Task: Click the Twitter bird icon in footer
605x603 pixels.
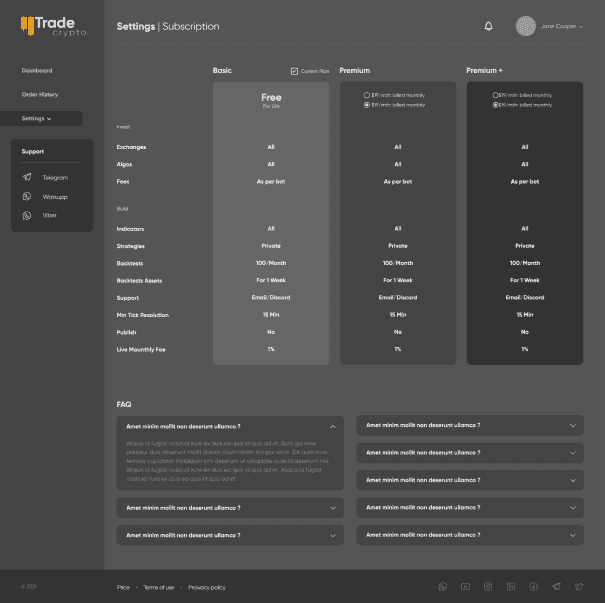Action: pos(579,587)
